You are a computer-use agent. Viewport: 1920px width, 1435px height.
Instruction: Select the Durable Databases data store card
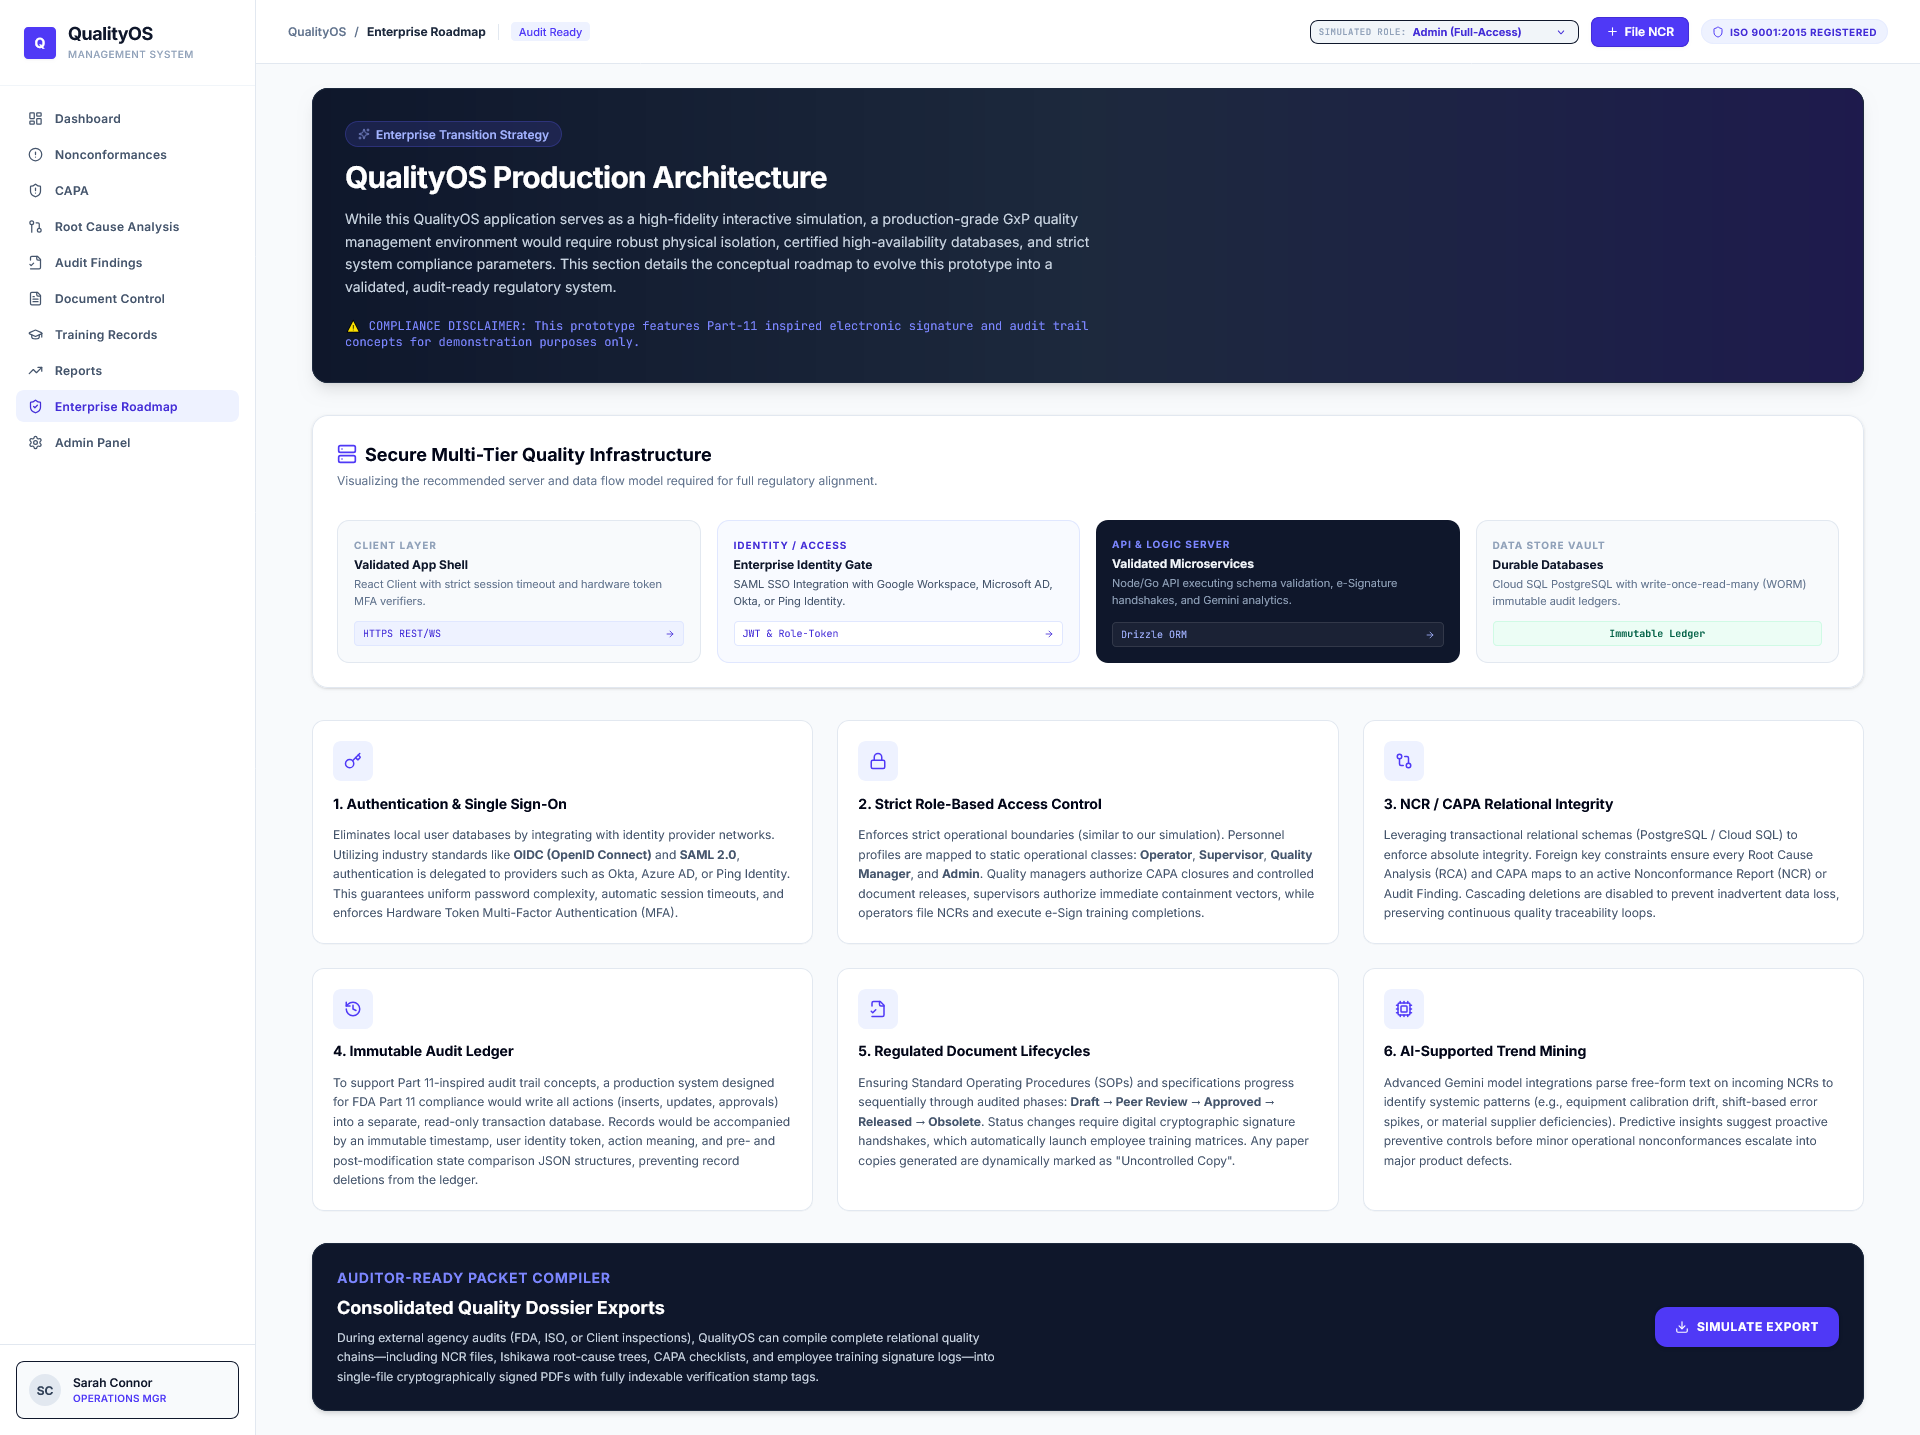click(x=1657, y=591)
